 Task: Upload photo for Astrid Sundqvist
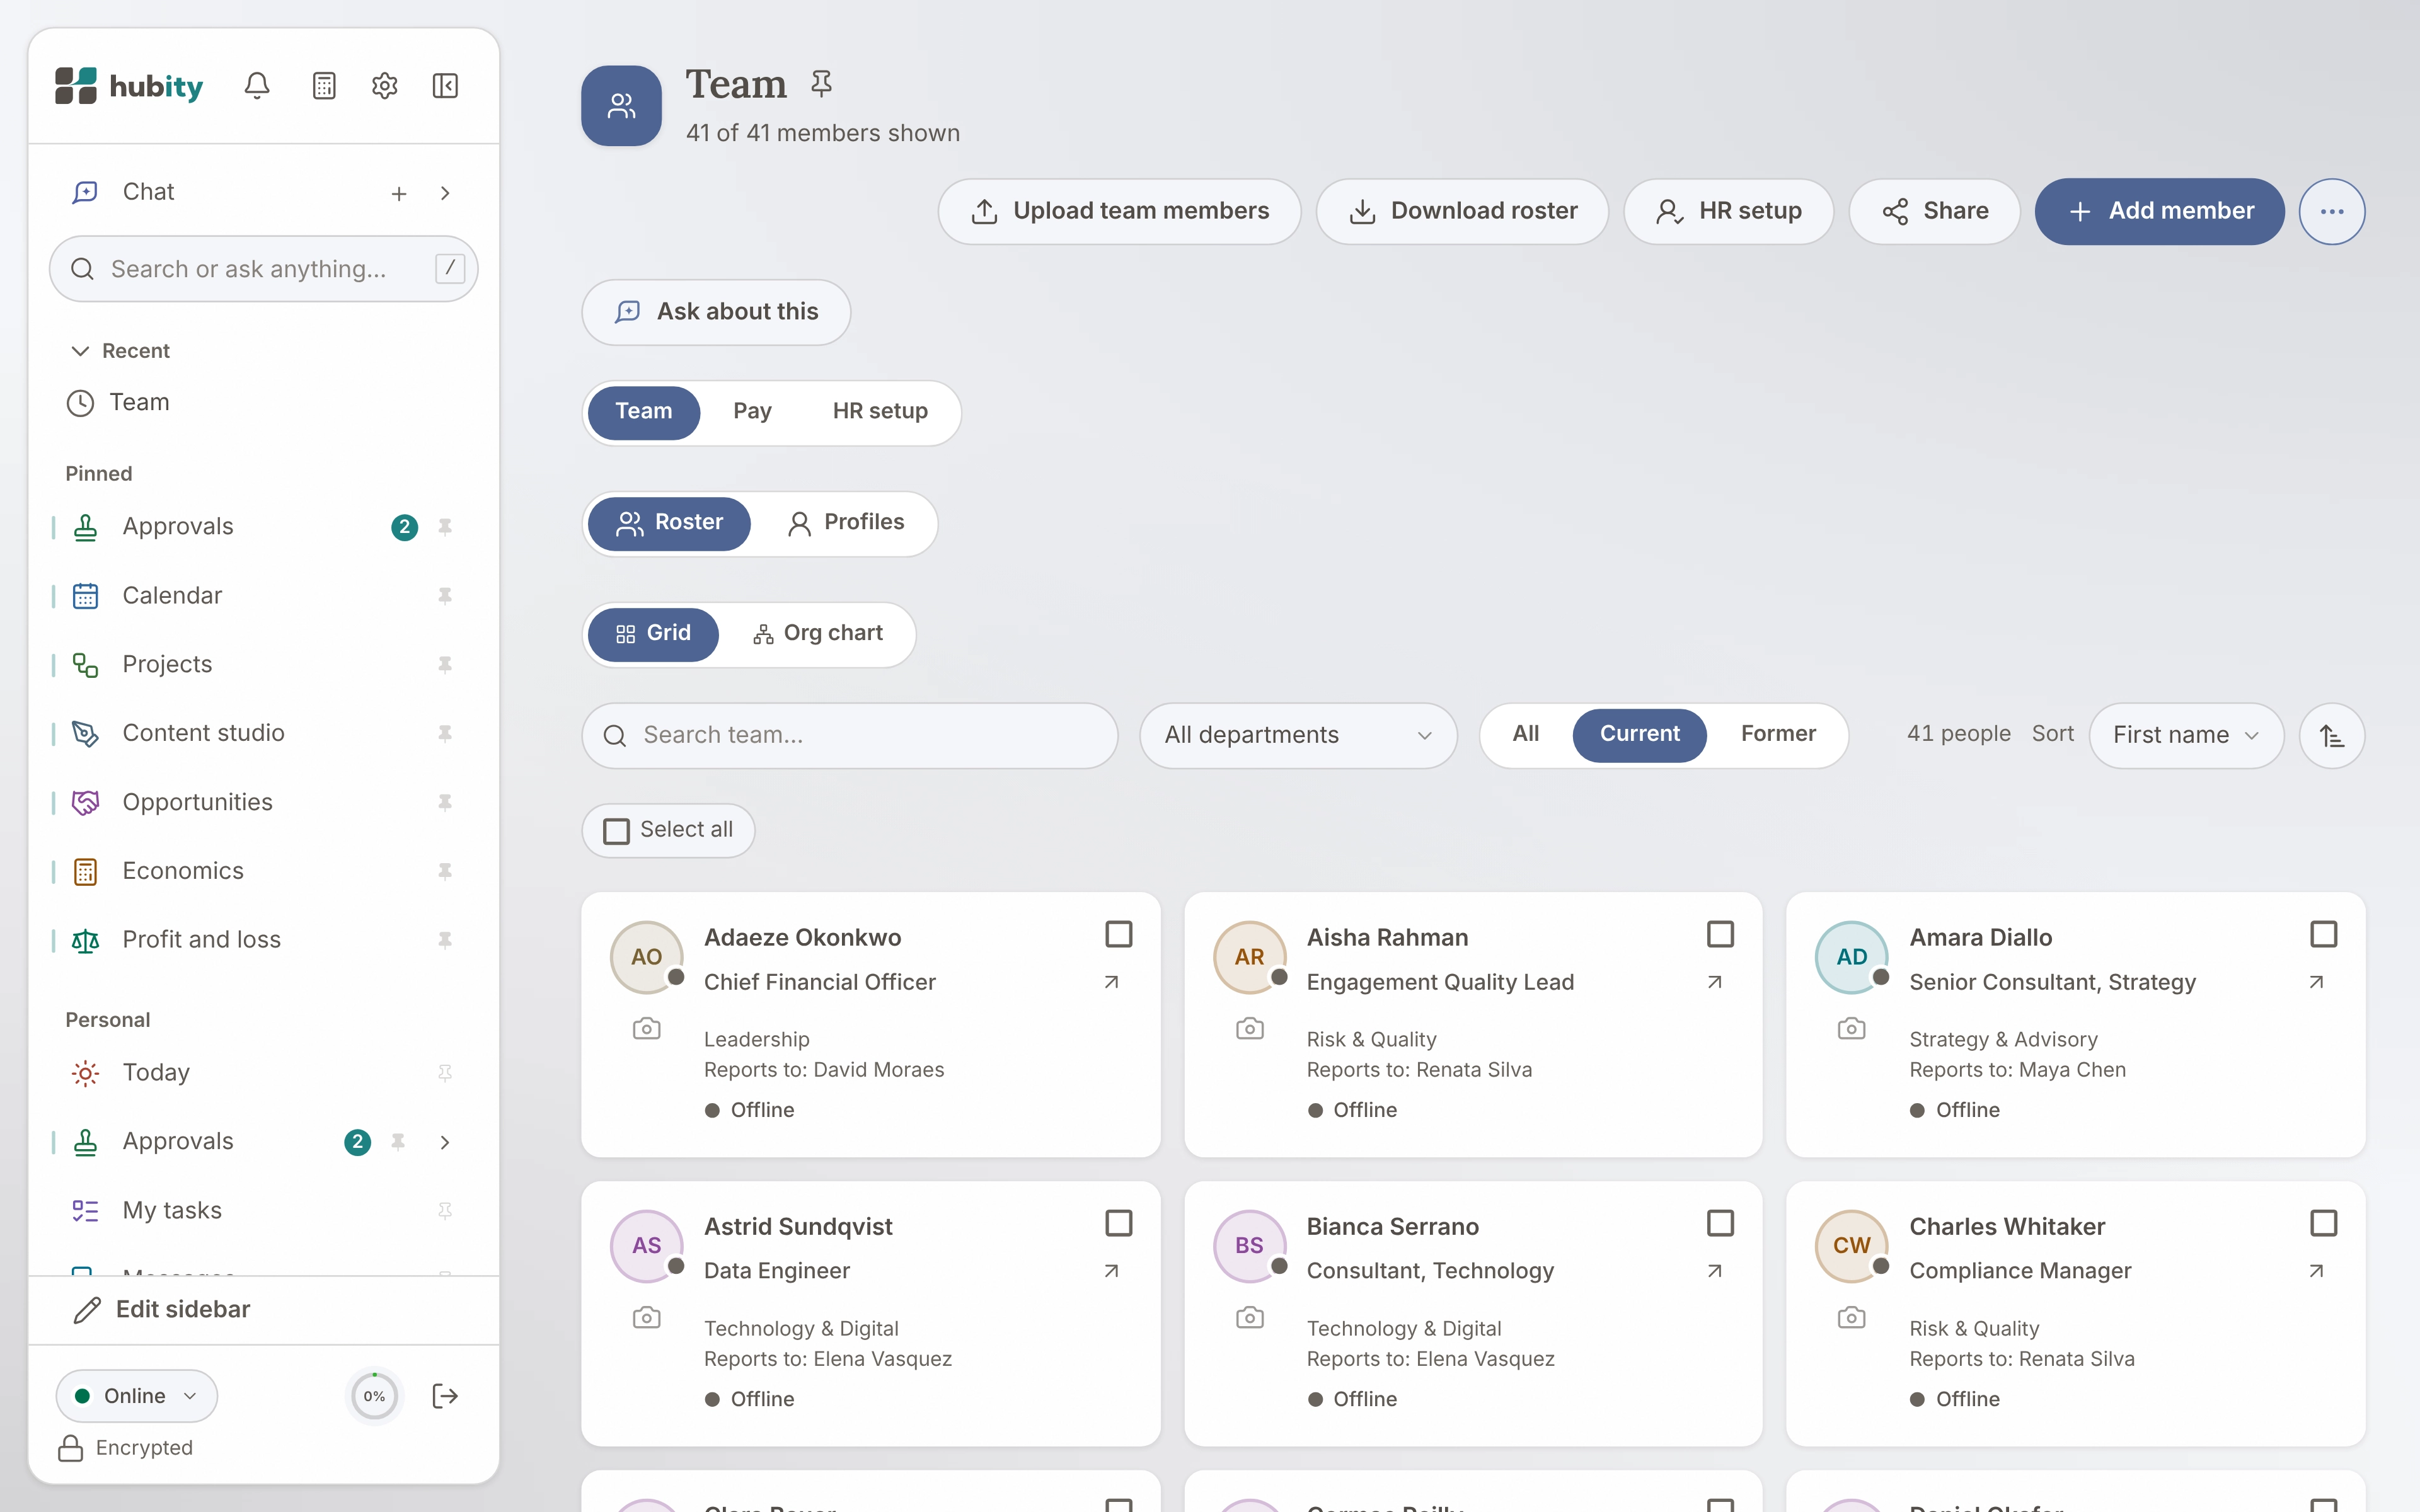coord(647,1317)
